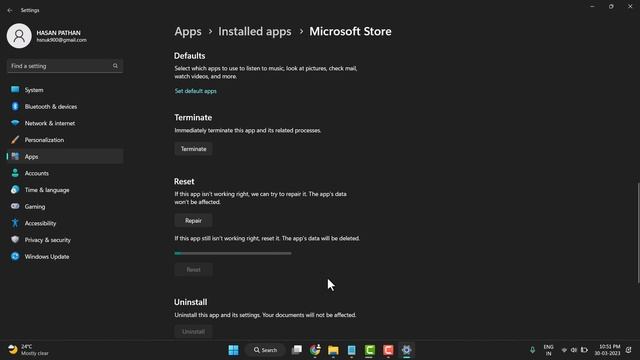This screenshot has width=640, height=360.
Task: Open Gaming settings
Action: pos(65,207)
